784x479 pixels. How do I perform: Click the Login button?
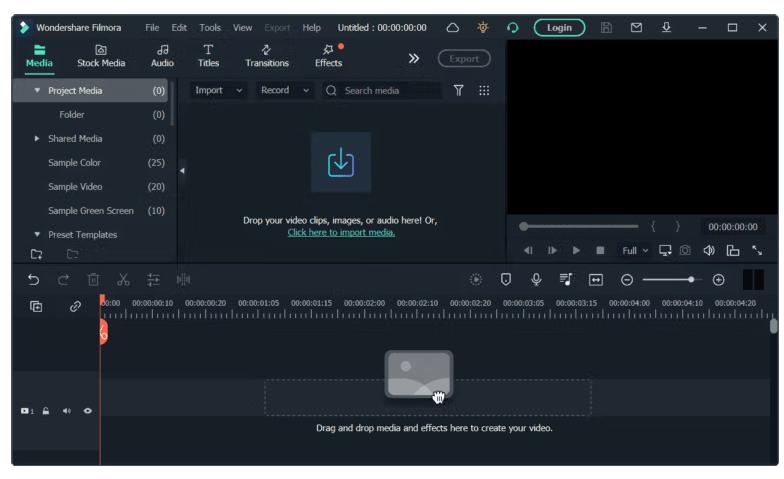pos(559,27)
